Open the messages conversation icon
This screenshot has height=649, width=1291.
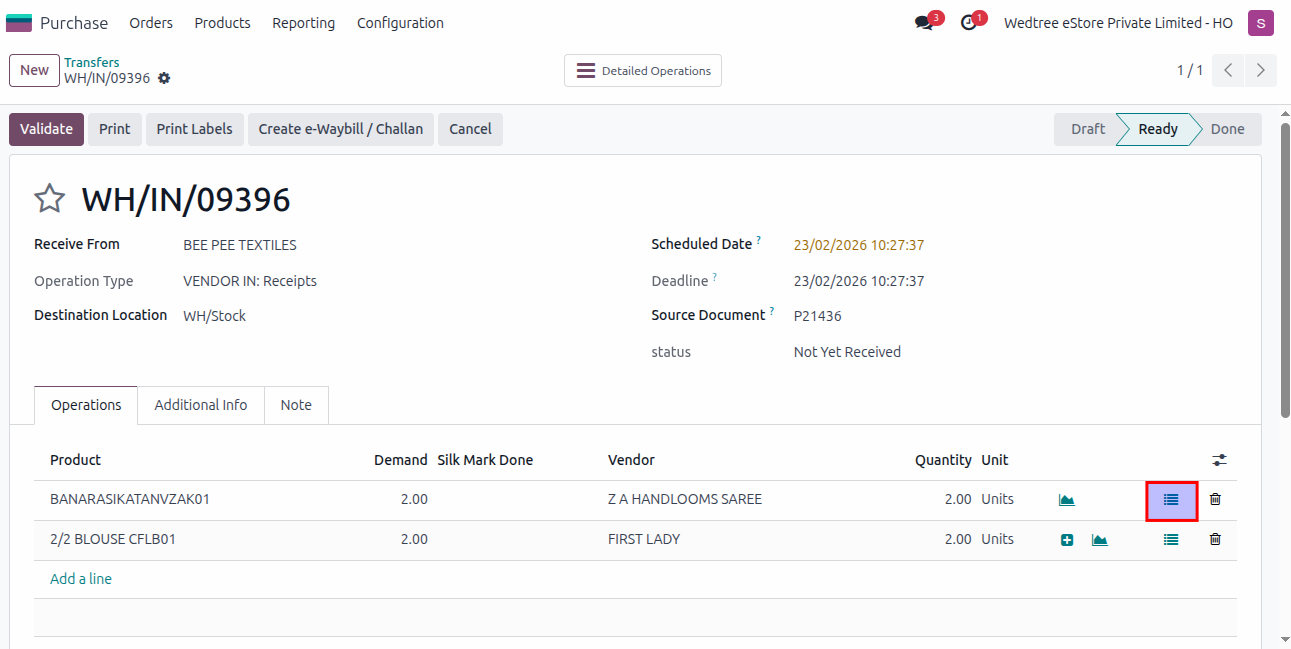tap(924, 23)
